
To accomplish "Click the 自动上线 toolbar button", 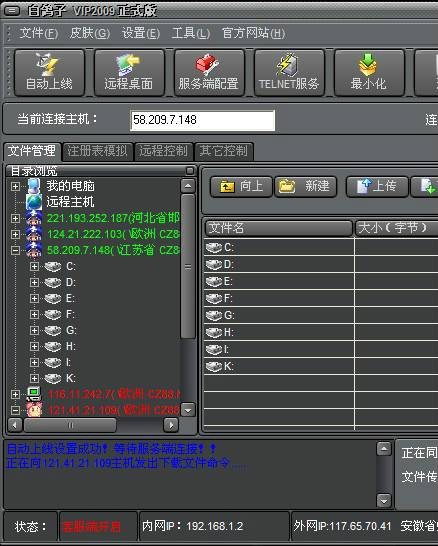I will (49, 73).
